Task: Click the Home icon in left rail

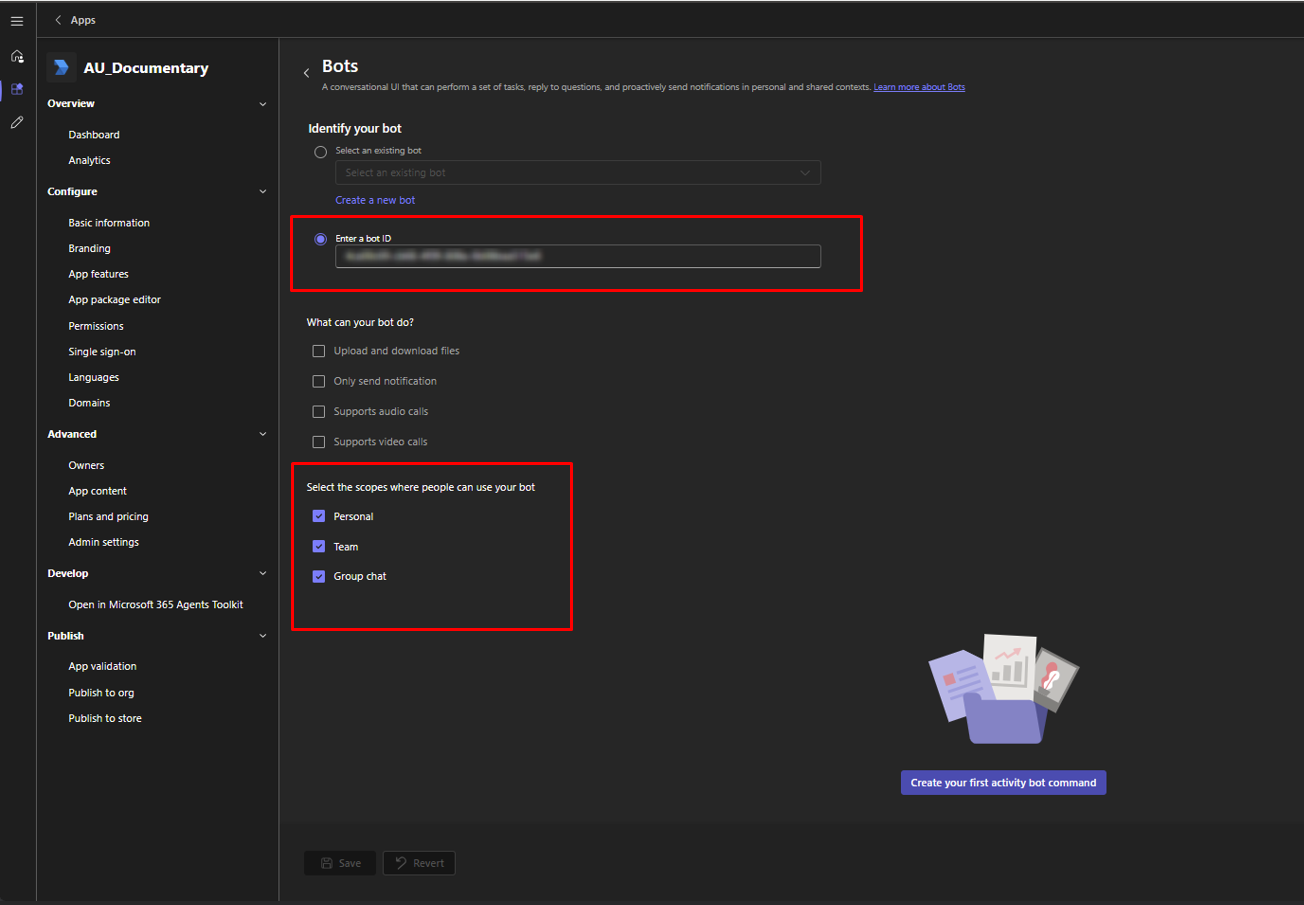Action: click(x=17, y=56)
